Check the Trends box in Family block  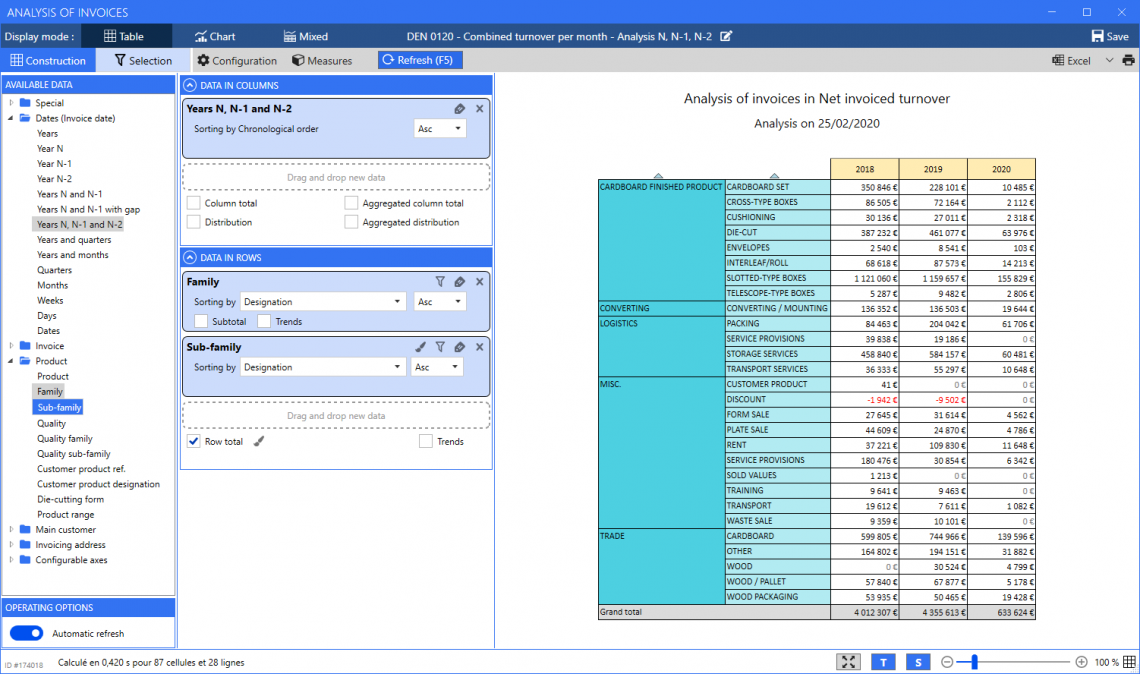pyautogui.click(x=264, y=321)
